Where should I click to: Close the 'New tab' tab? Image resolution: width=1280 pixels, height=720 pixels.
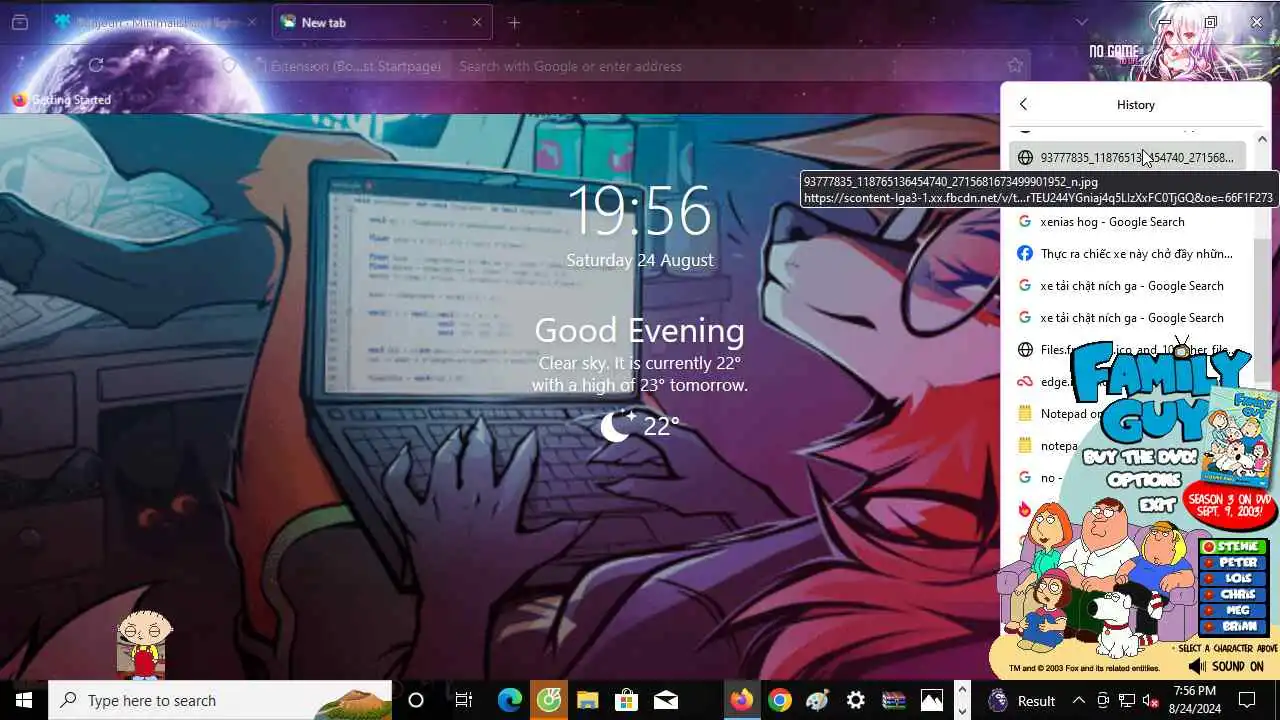(477, 22)
